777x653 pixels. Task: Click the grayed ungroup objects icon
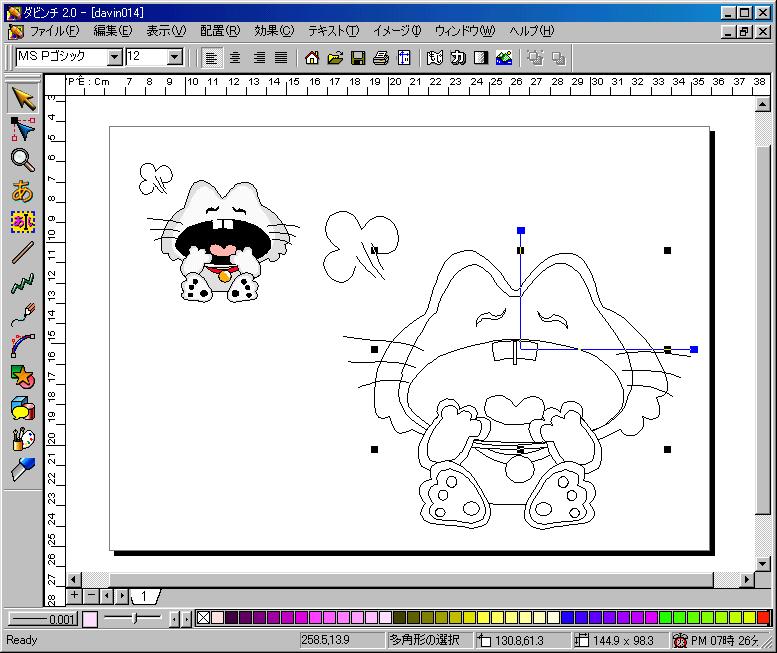click(558, 58)
